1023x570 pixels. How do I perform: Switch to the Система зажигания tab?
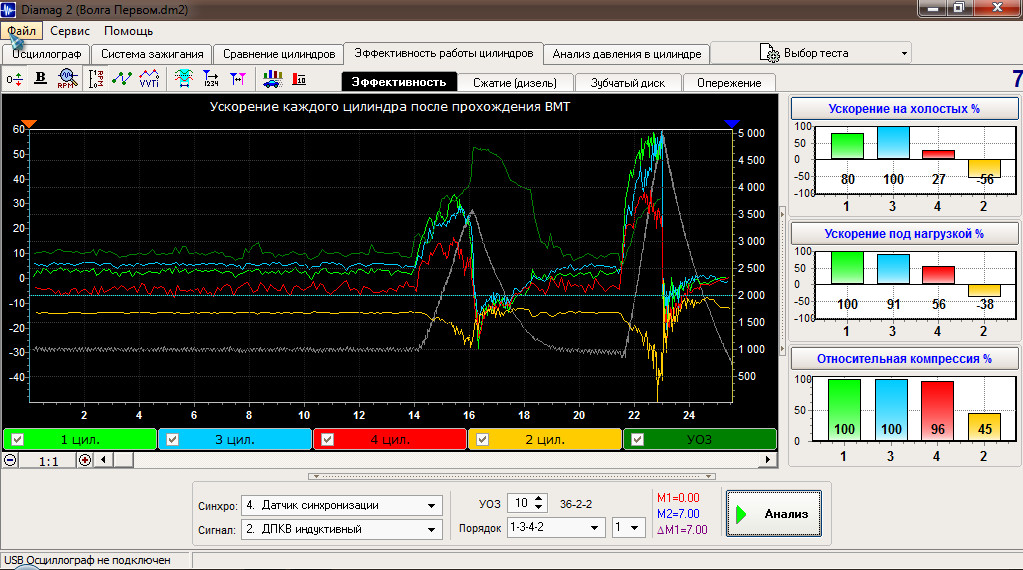click(152, 54)
